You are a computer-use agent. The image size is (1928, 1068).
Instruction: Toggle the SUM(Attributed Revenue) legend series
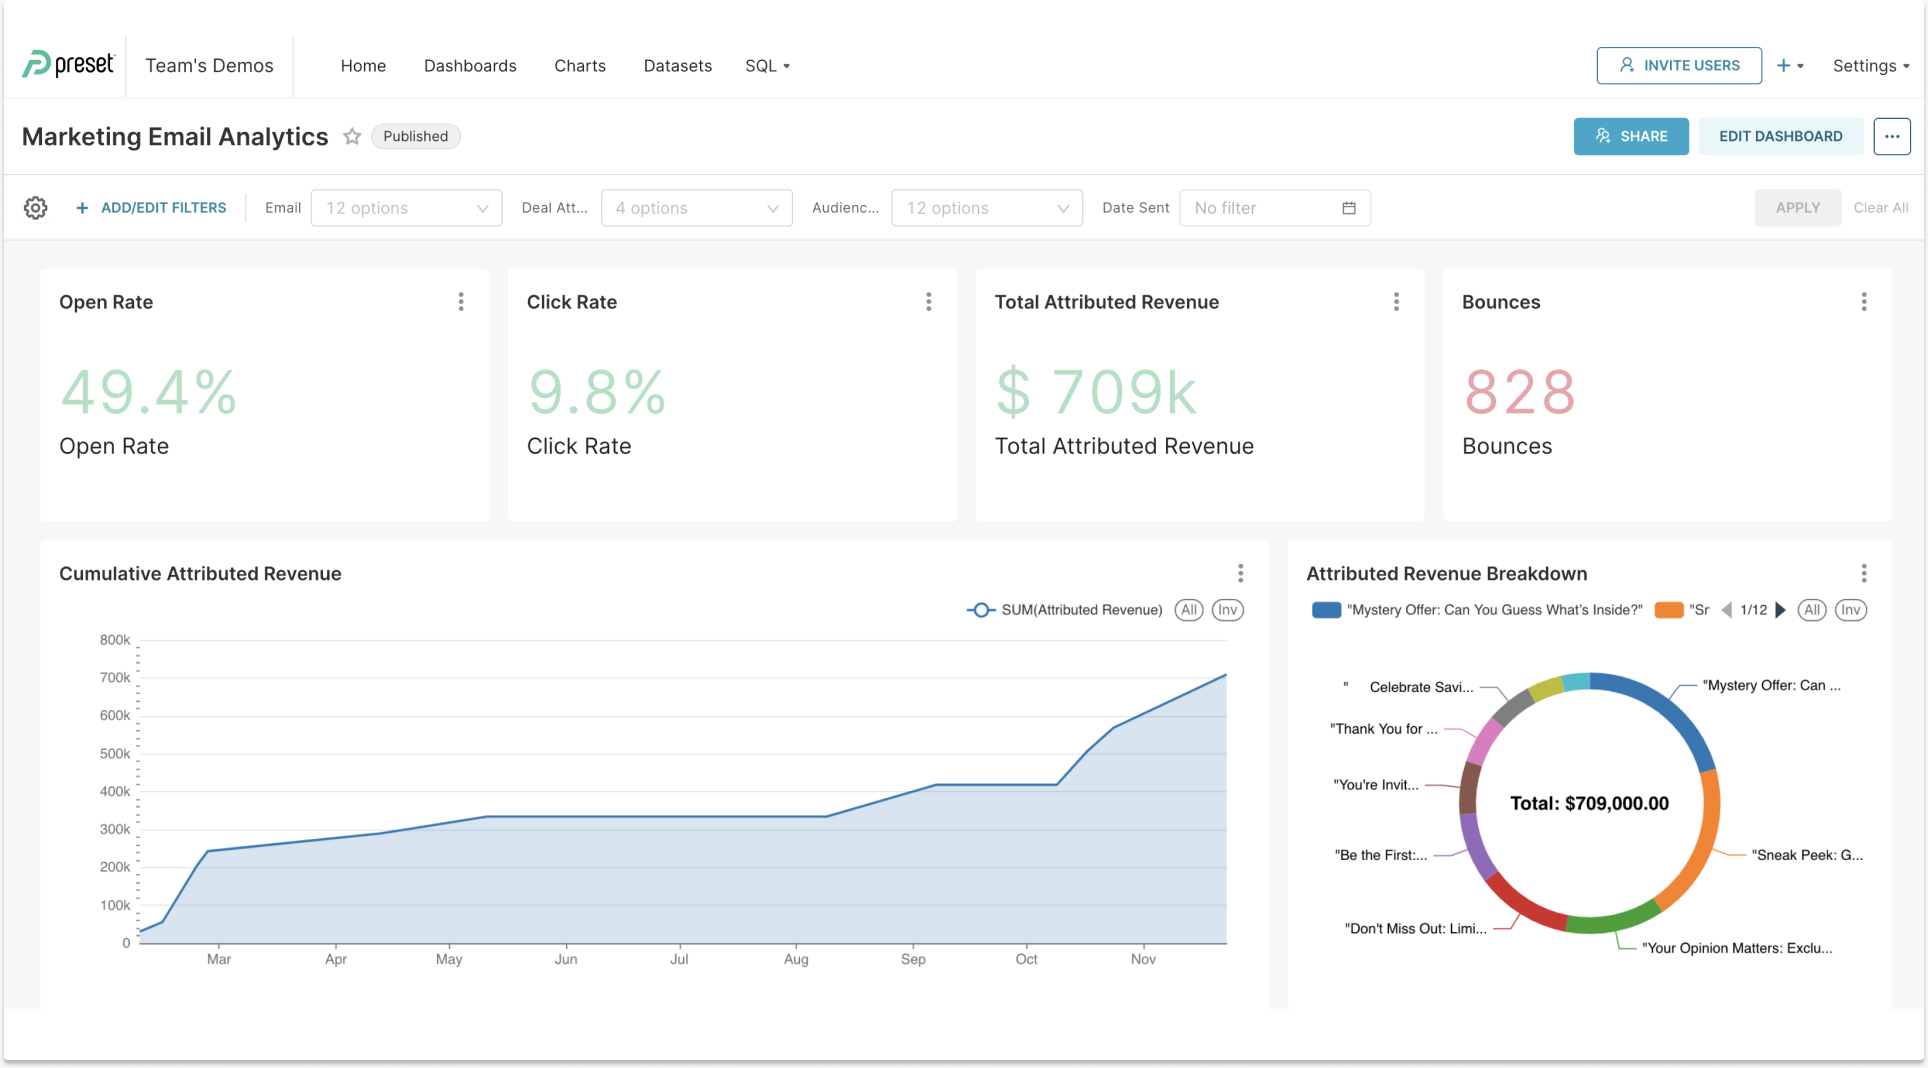coord(1063,610)
